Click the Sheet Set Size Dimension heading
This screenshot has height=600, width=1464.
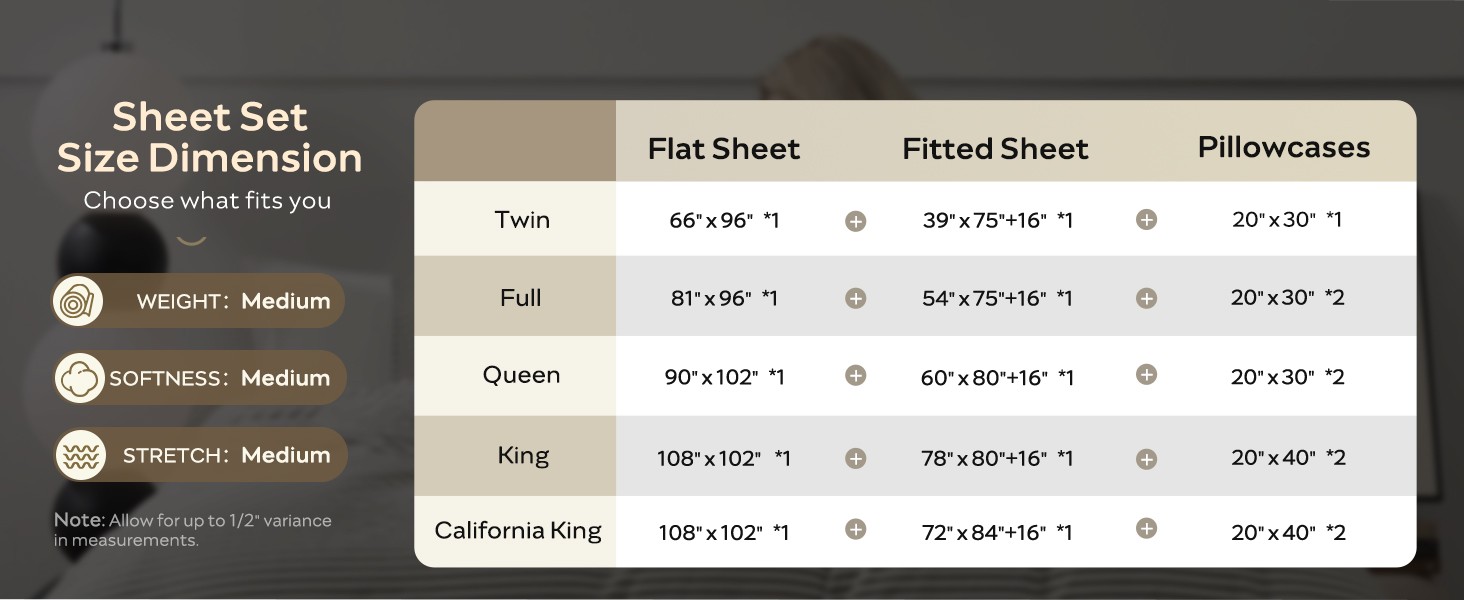tap(209, 138)
